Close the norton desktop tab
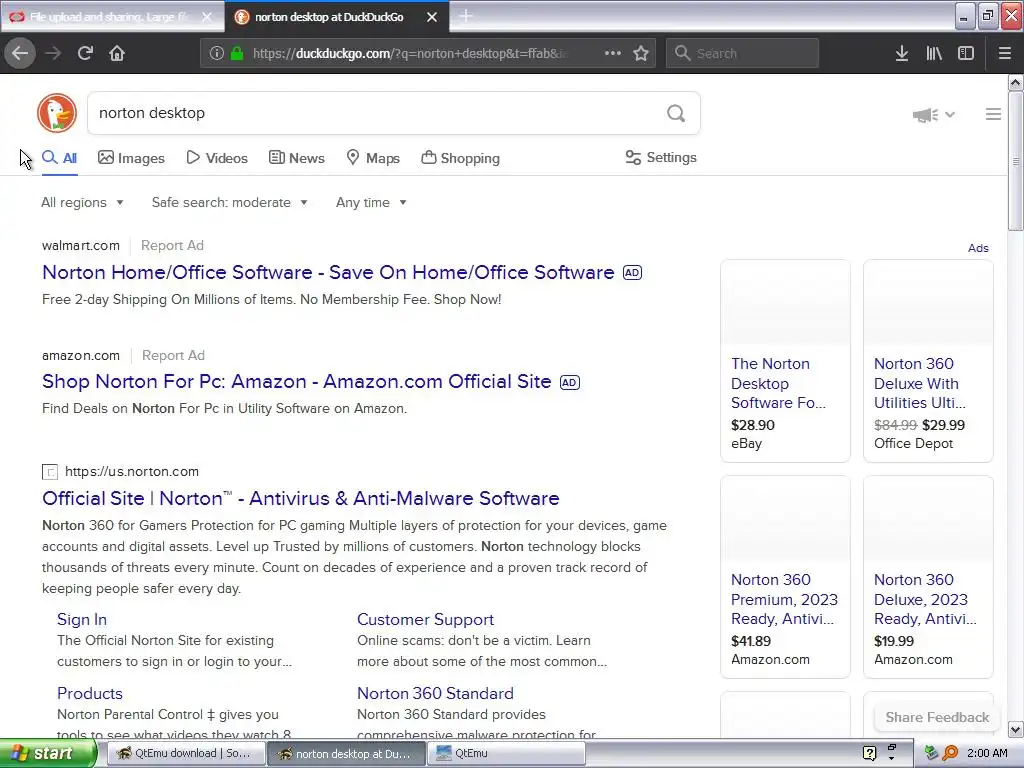This screenshot has width=1024, height=768. pyautogui.click(x=432, y=17)
